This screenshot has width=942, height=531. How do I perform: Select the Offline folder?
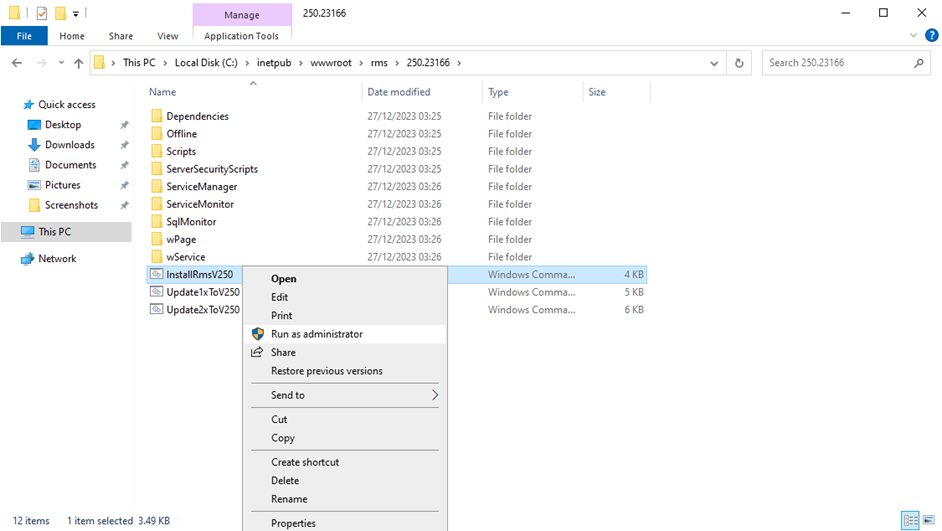tap(181, 134)
